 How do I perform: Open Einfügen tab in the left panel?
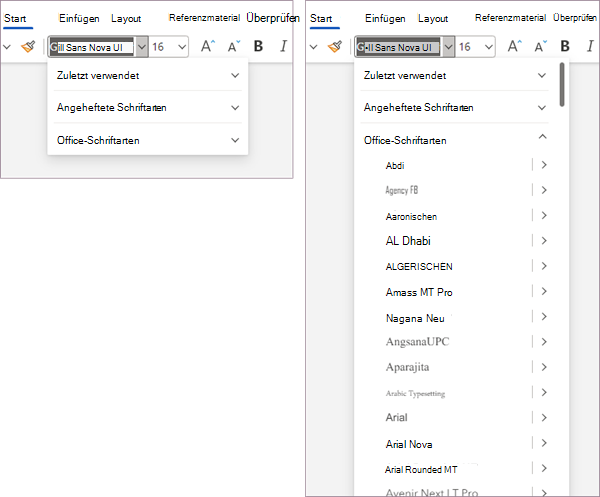(x=79, y=18)
